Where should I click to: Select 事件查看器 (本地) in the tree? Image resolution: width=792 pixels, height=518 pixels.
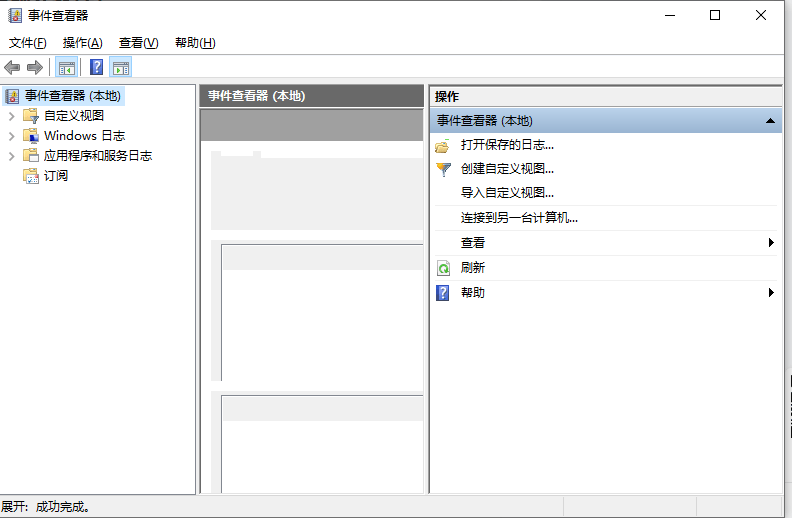(x=73, y=96)
